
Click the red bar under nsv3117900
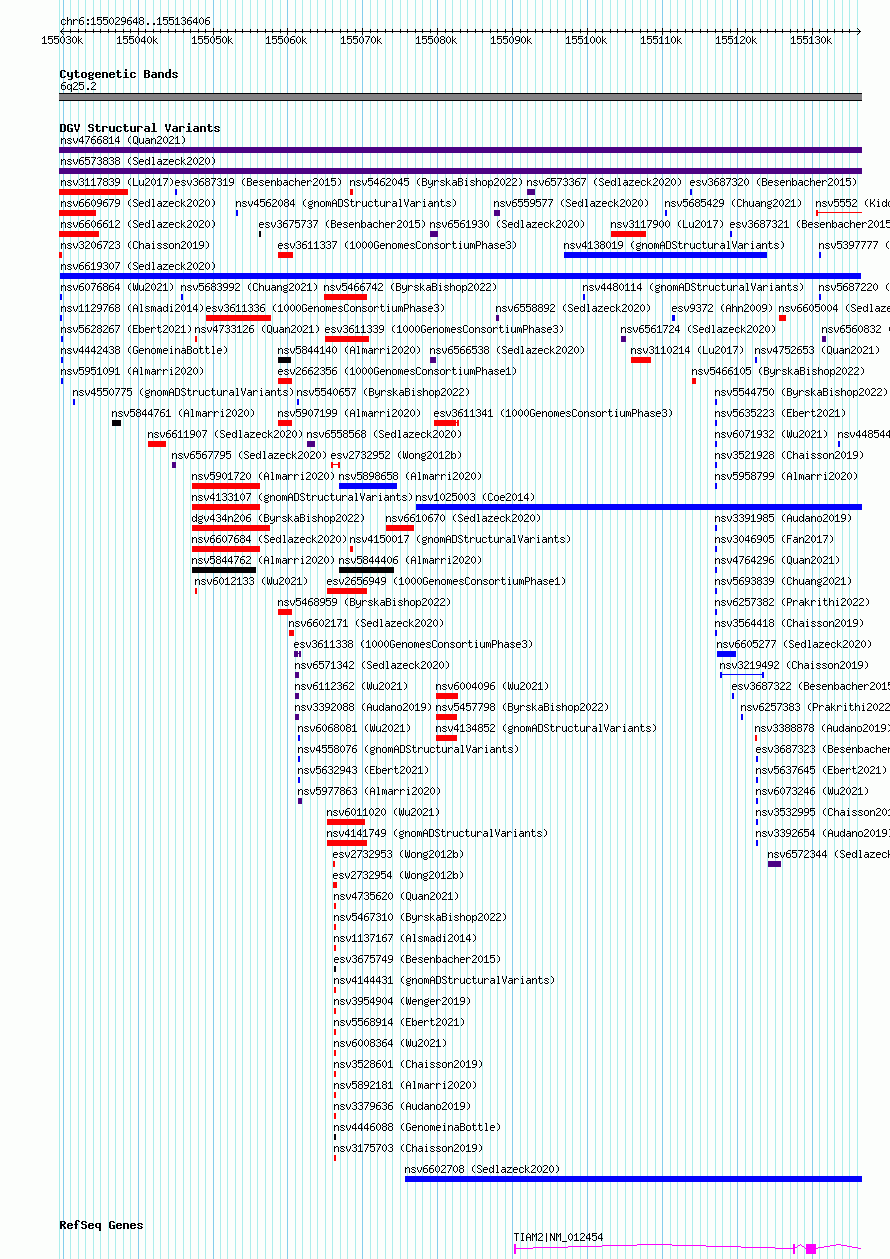pyautogui.click(x=629, y=234)
